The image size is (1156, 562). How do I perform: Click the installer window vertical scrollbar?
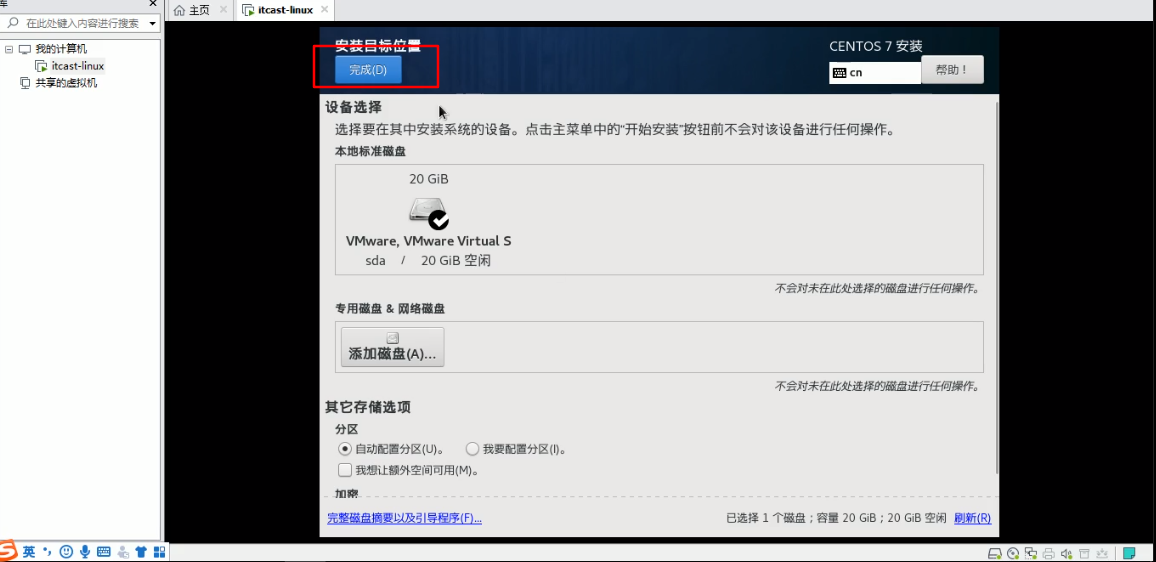(x=997, y=288)
